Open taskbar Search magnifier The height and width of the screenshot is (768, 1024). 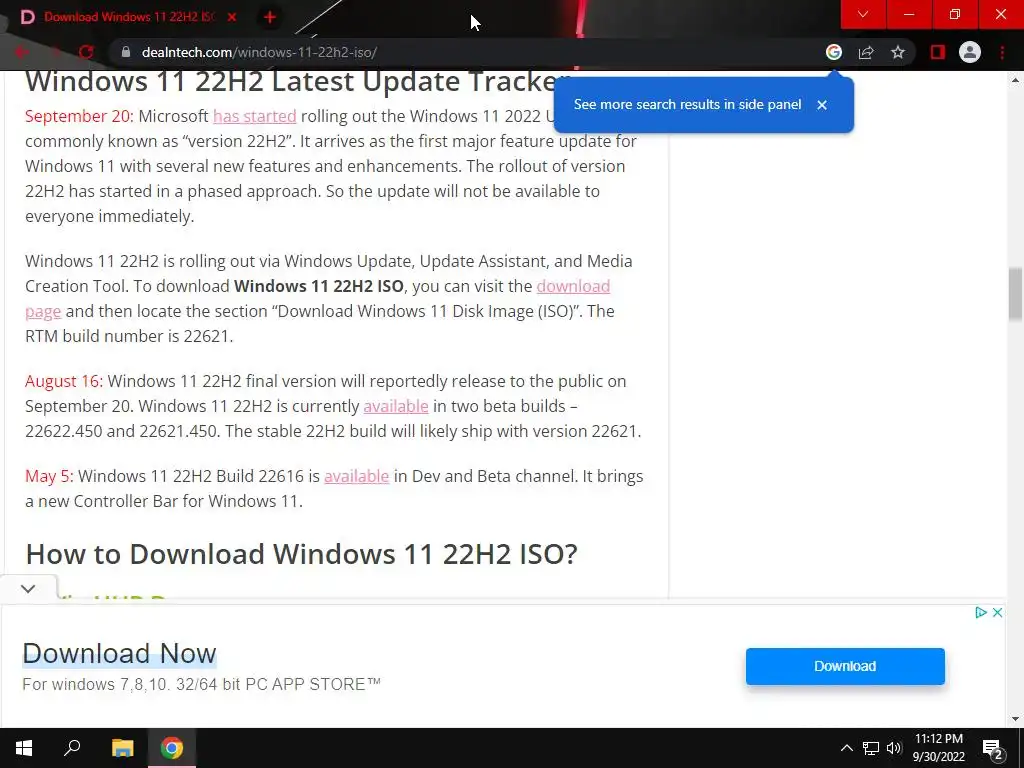coord(72,748)
